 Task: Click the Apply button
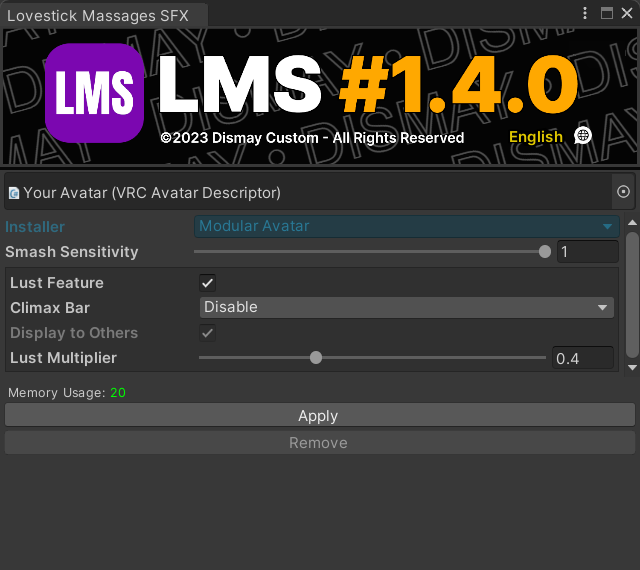coord(320,415)
